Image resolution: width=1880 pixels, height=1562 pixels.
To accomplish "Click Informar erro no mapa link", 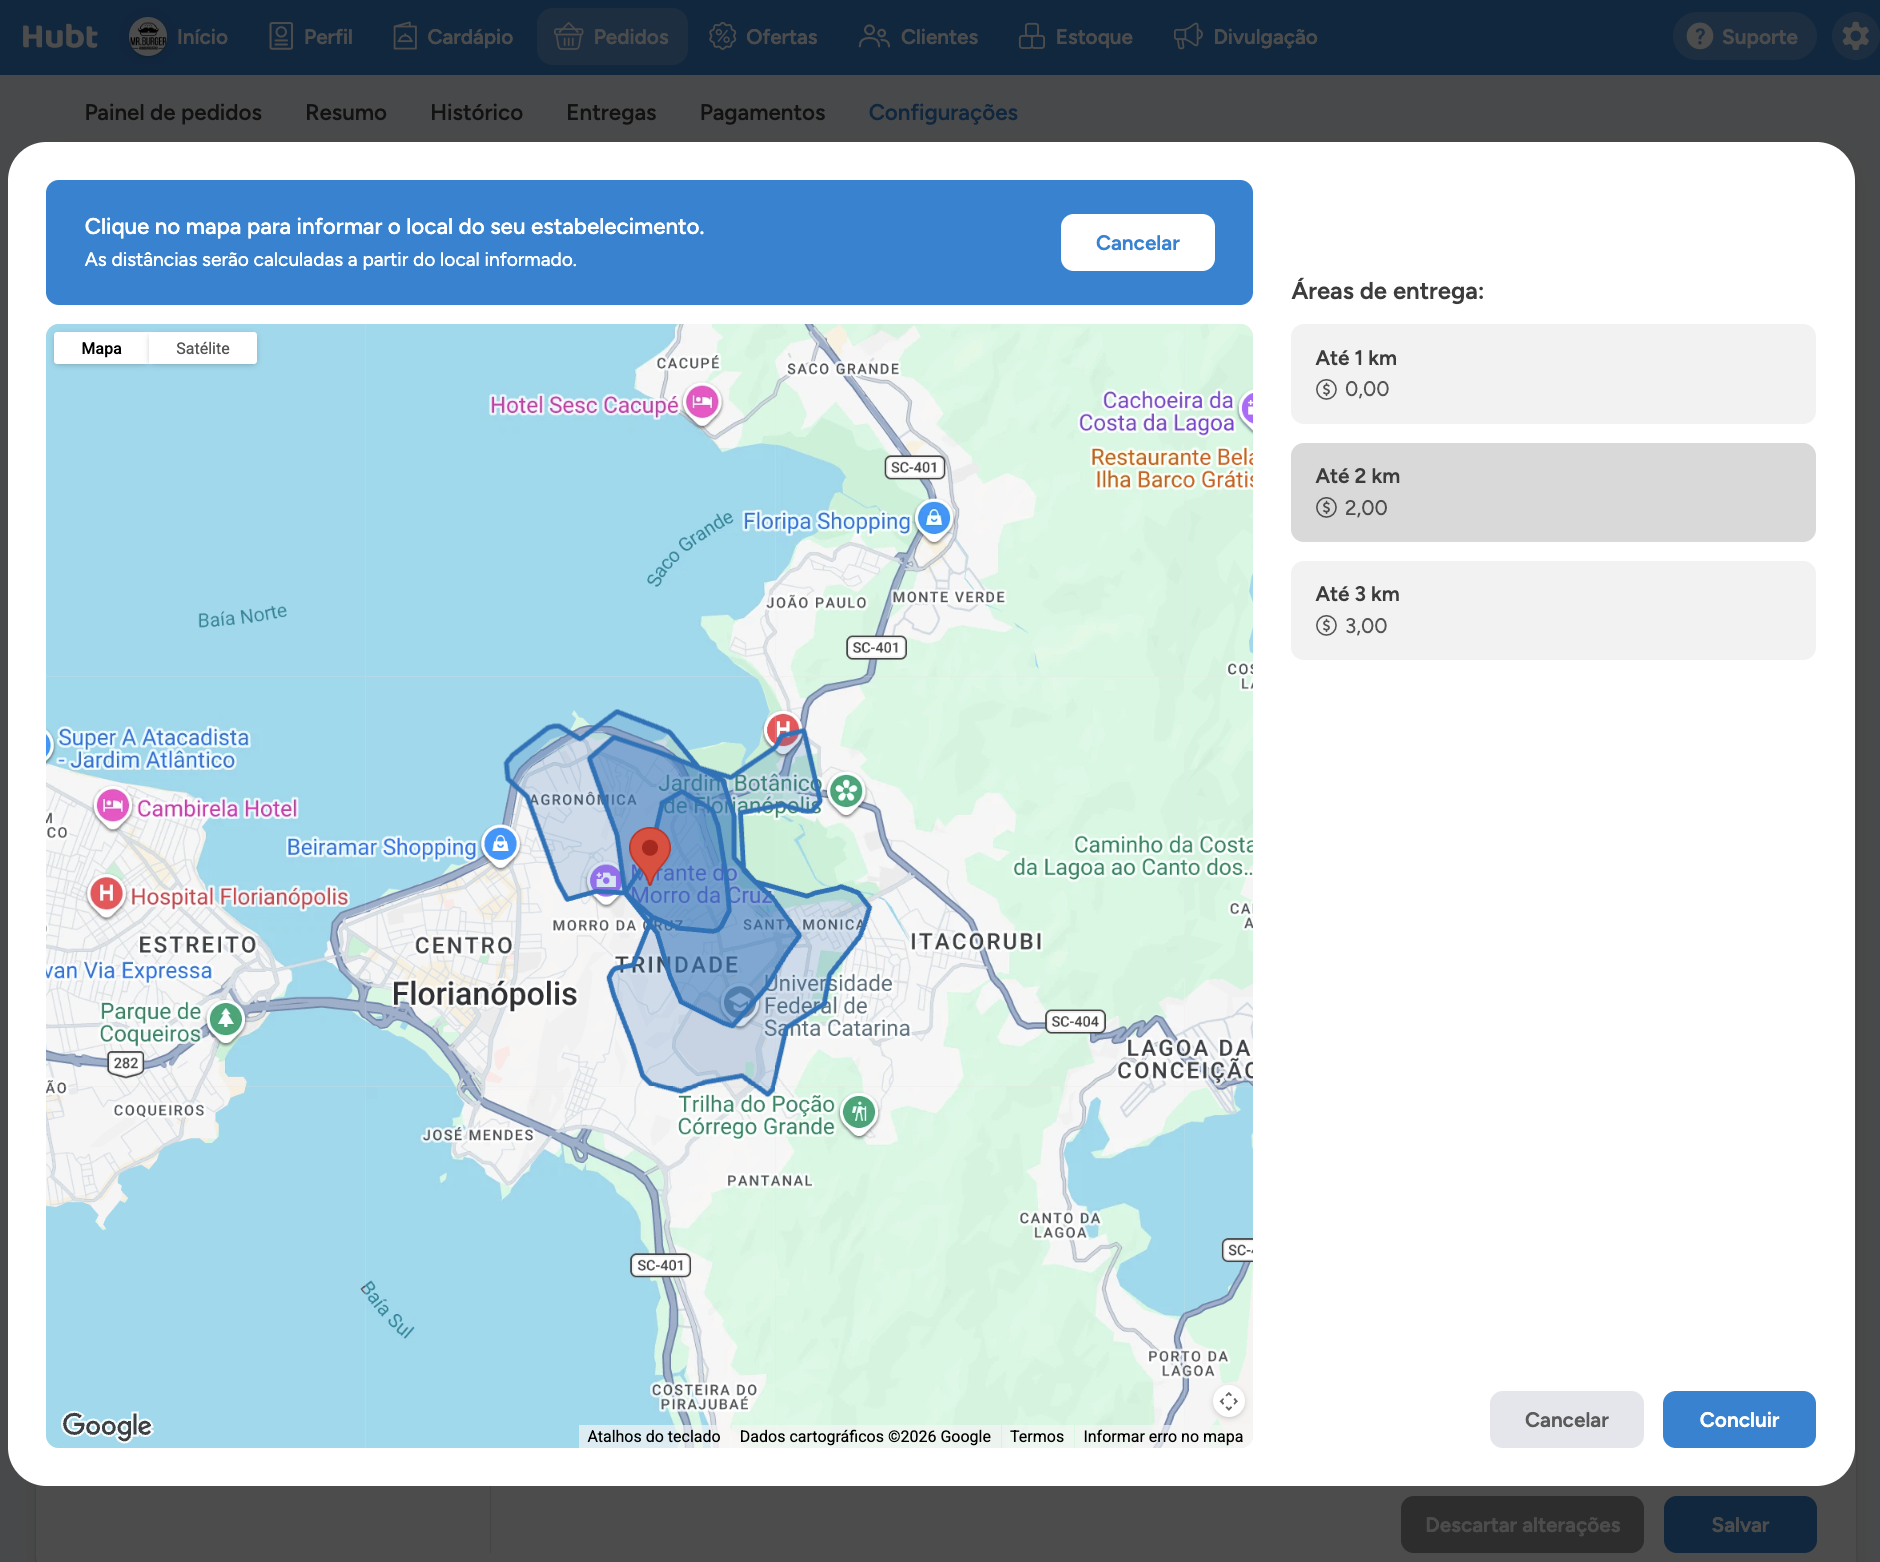I will [x=1163, y=1436].
